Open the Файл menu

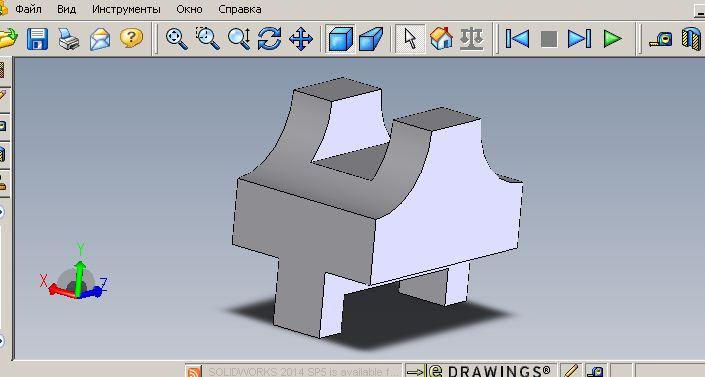[x=28, y=9]
